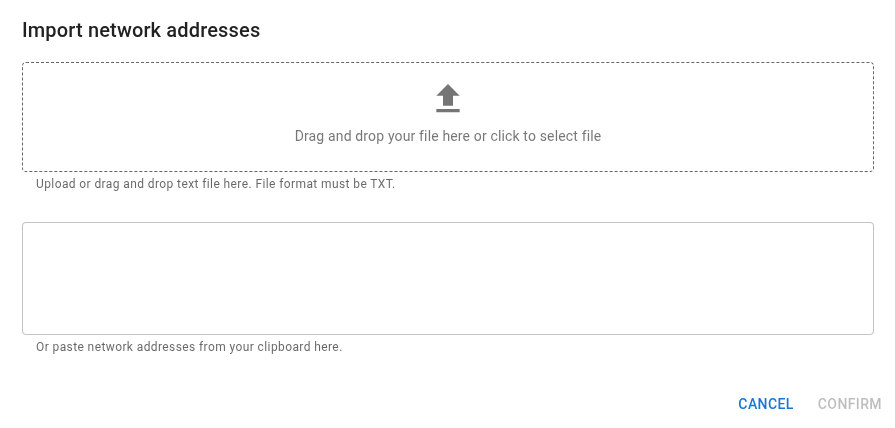Focus the network addresses paste text box

(x=448, y=278)
